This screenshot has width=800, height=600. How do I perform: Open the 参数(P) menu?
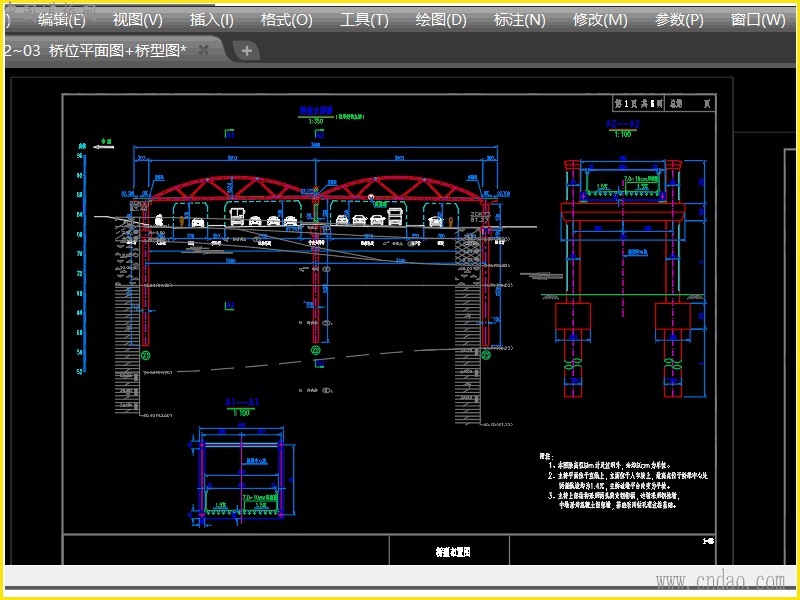679,20
